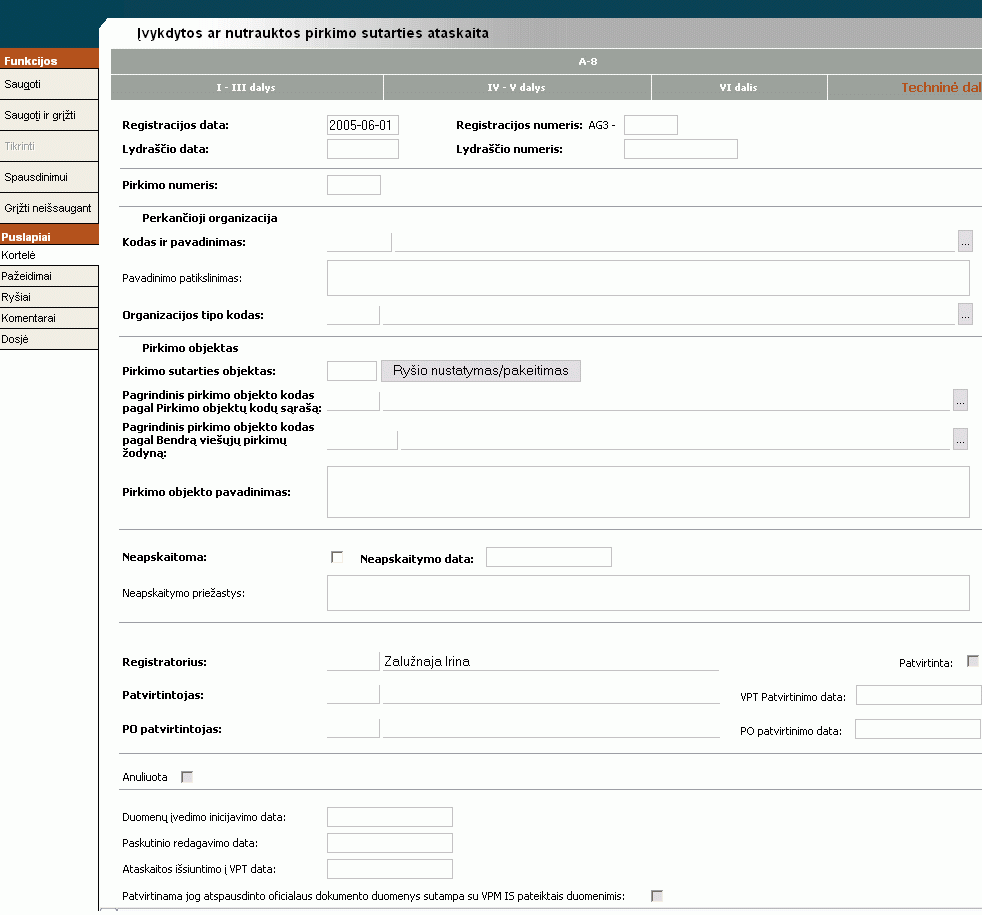Click the Saugoti function button
The image size is (982, 915).
49,84
